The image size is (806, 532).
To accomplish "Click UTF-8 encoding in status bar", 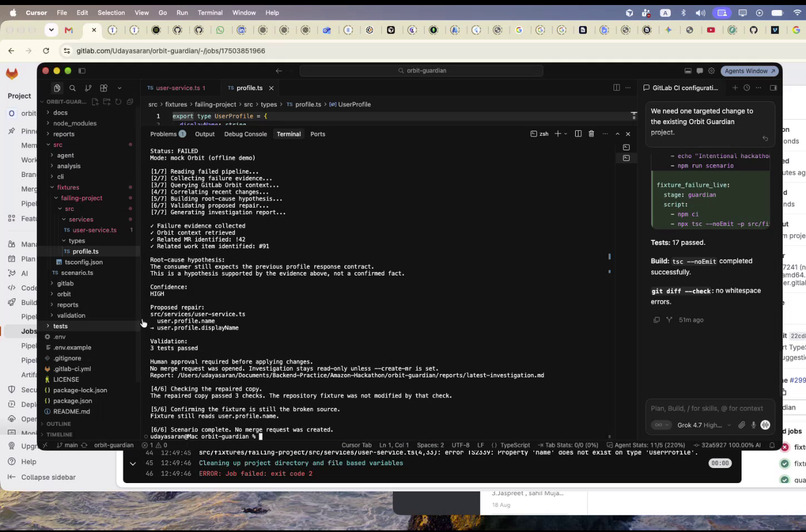I will 460,445.
